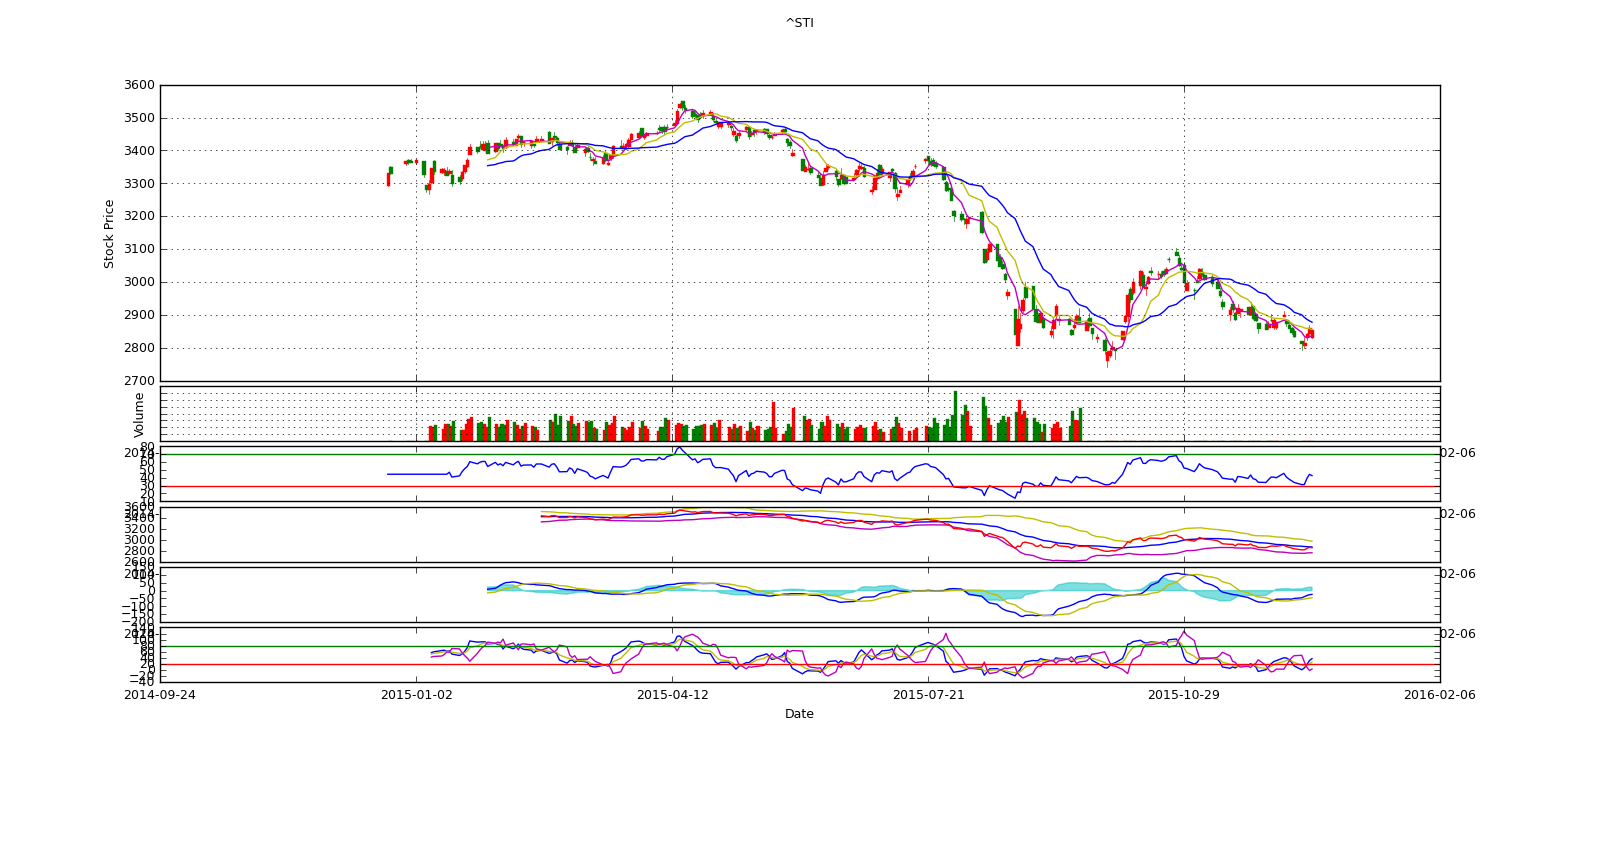Click the ^STI chart title

click(799, 23)
